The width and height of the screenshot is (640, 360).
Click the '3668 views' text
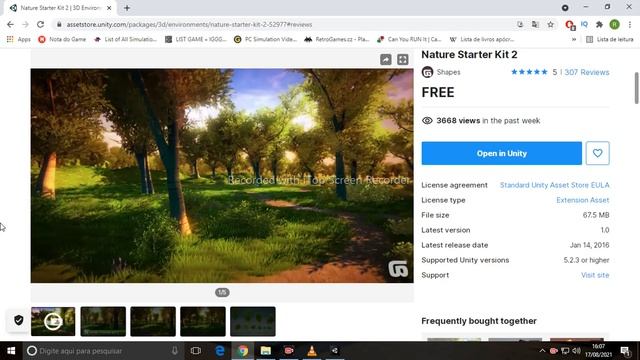(458, 120)
